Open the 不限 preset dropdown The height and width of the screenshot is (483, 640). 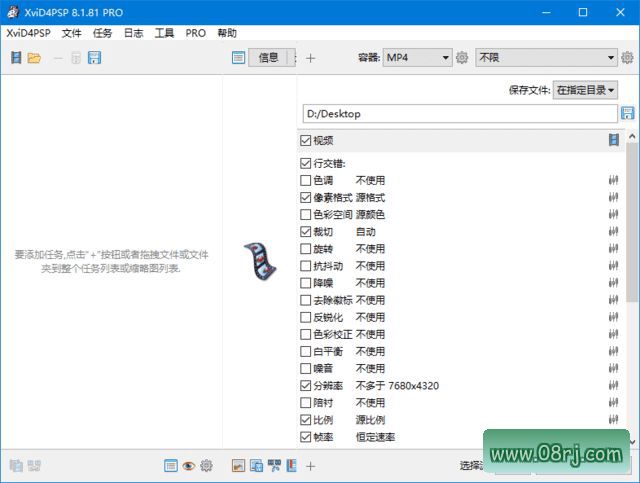point(546,58)
